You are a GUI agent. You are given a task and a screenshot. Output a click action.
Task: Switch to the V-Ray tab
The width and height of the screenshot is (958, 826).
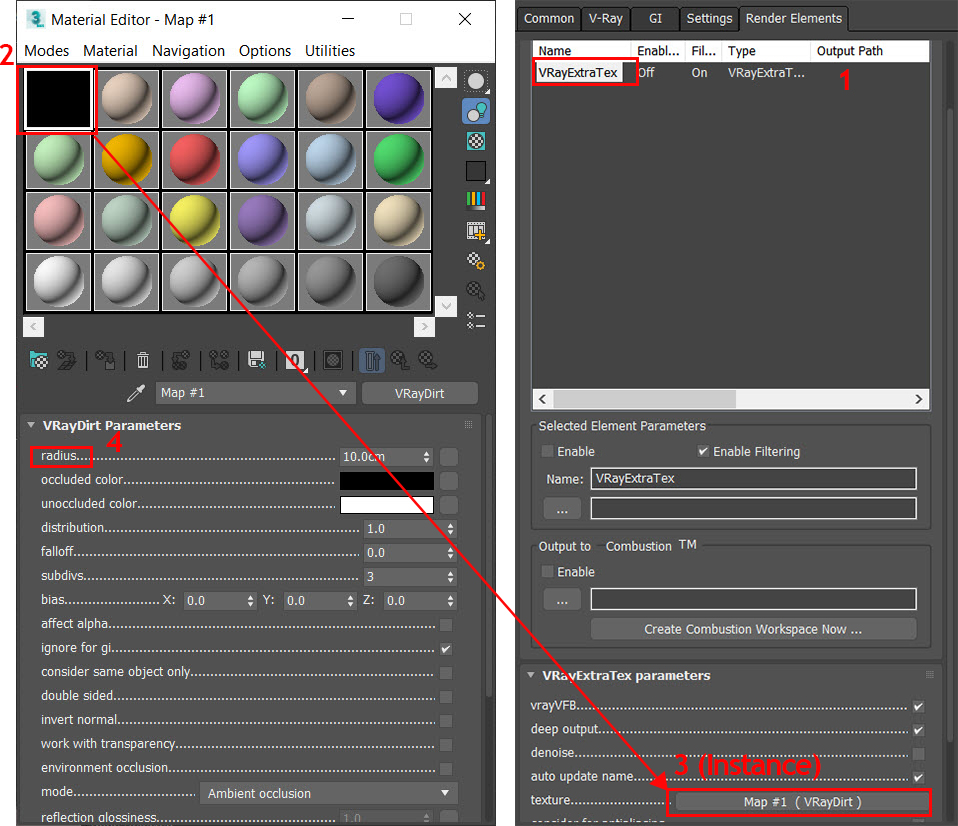[x=605, y=18]
